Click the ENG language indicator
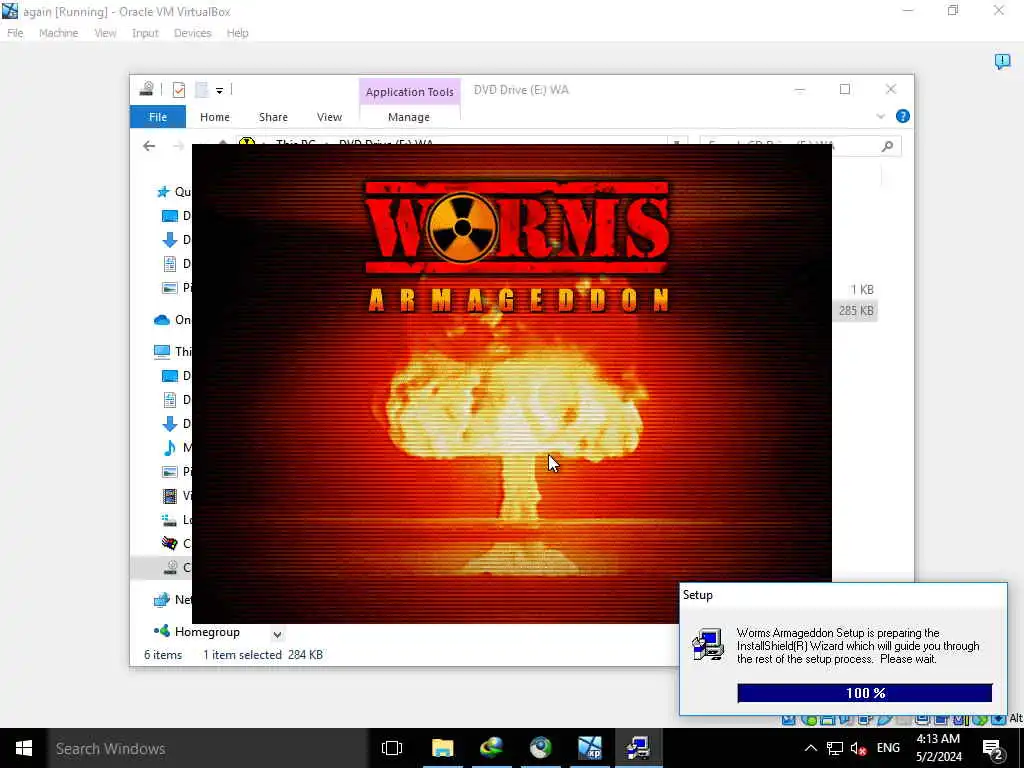The width and height of the screenshot is (1024, 768). click(888, 748)
